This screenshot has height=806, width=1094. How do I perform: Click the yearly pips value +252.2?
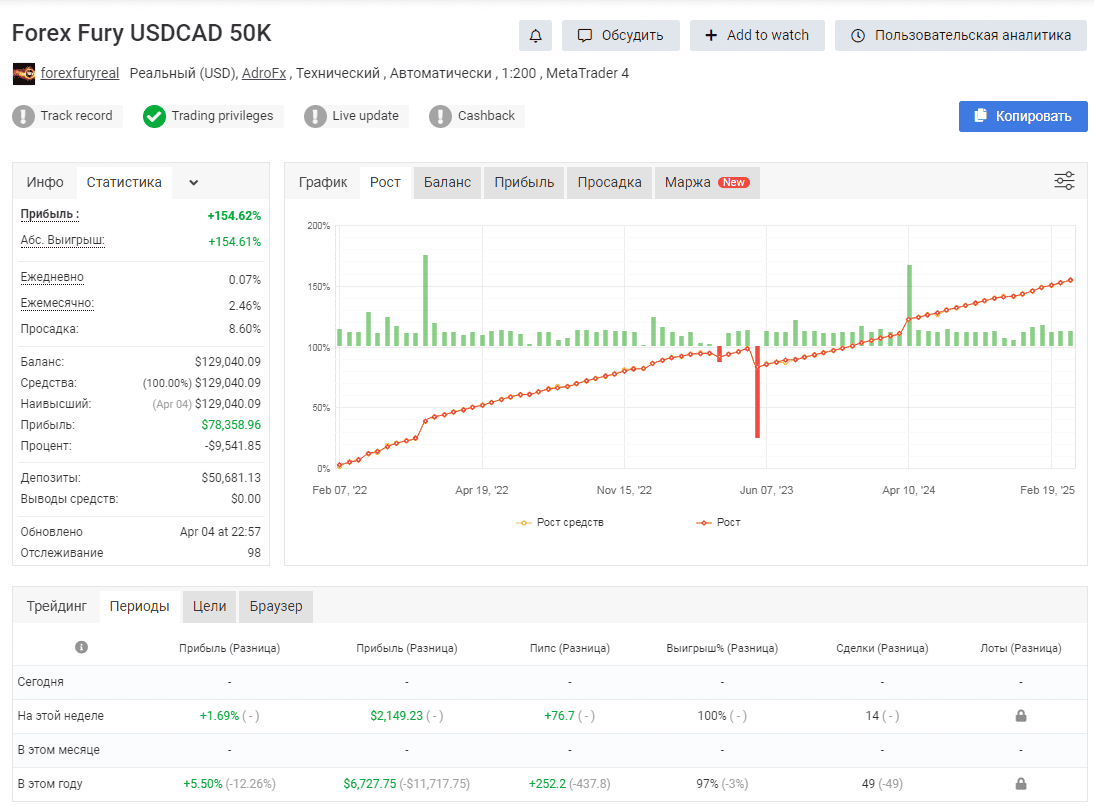547,784
